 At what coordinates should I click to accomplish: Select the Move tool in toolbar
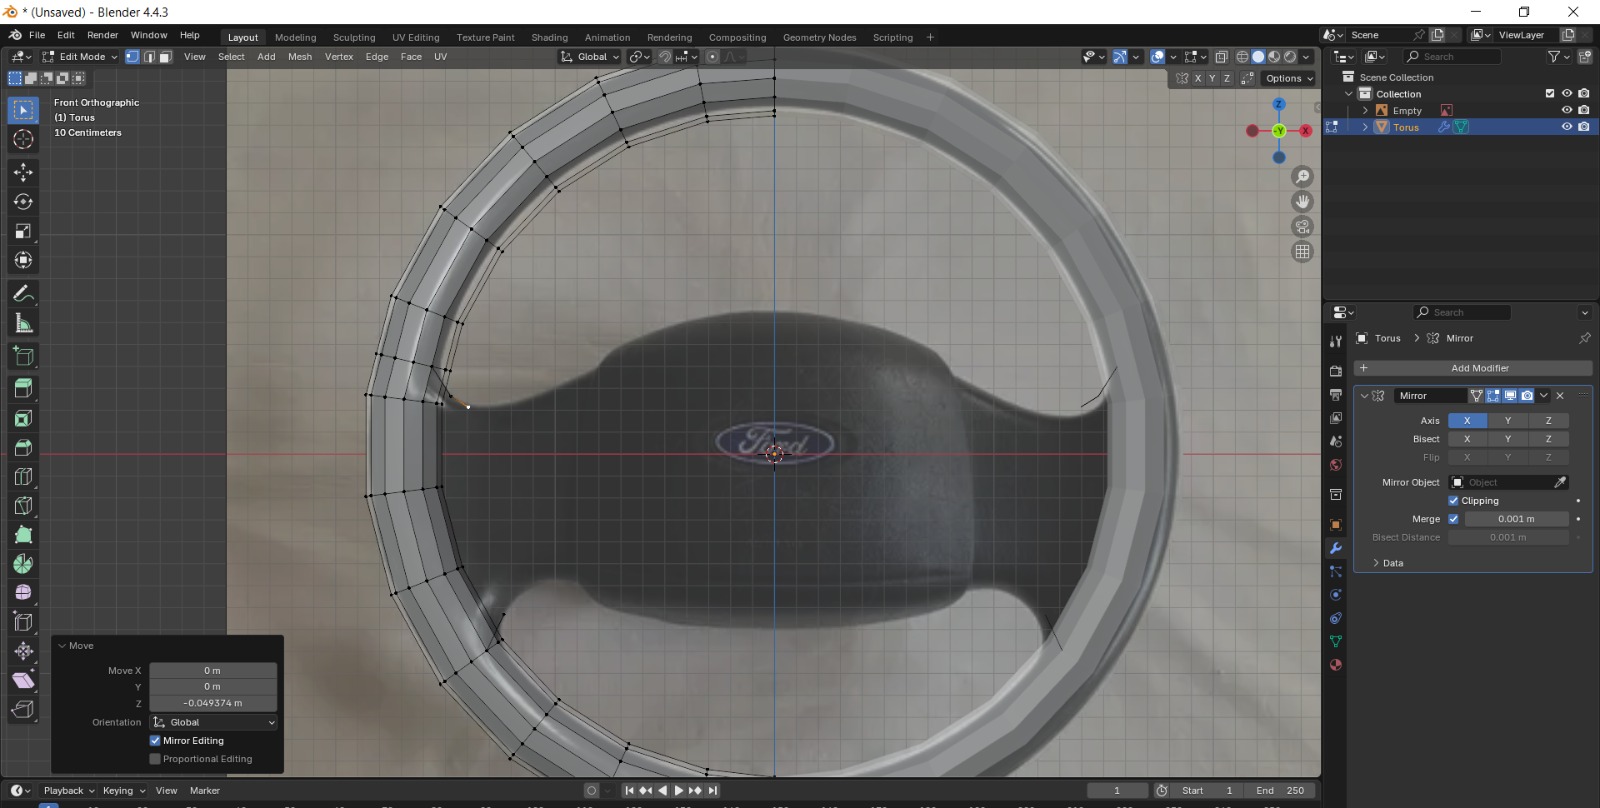point(23,172)
